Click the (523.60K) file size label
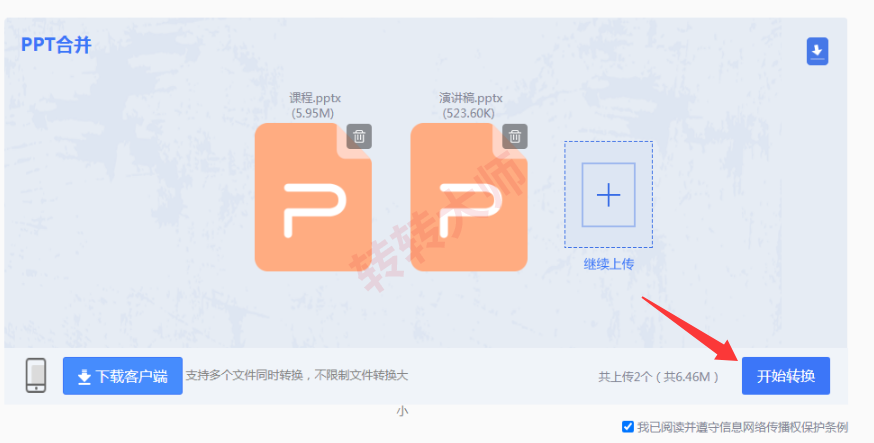Viewport: 874px width, 443px height. 469,114
